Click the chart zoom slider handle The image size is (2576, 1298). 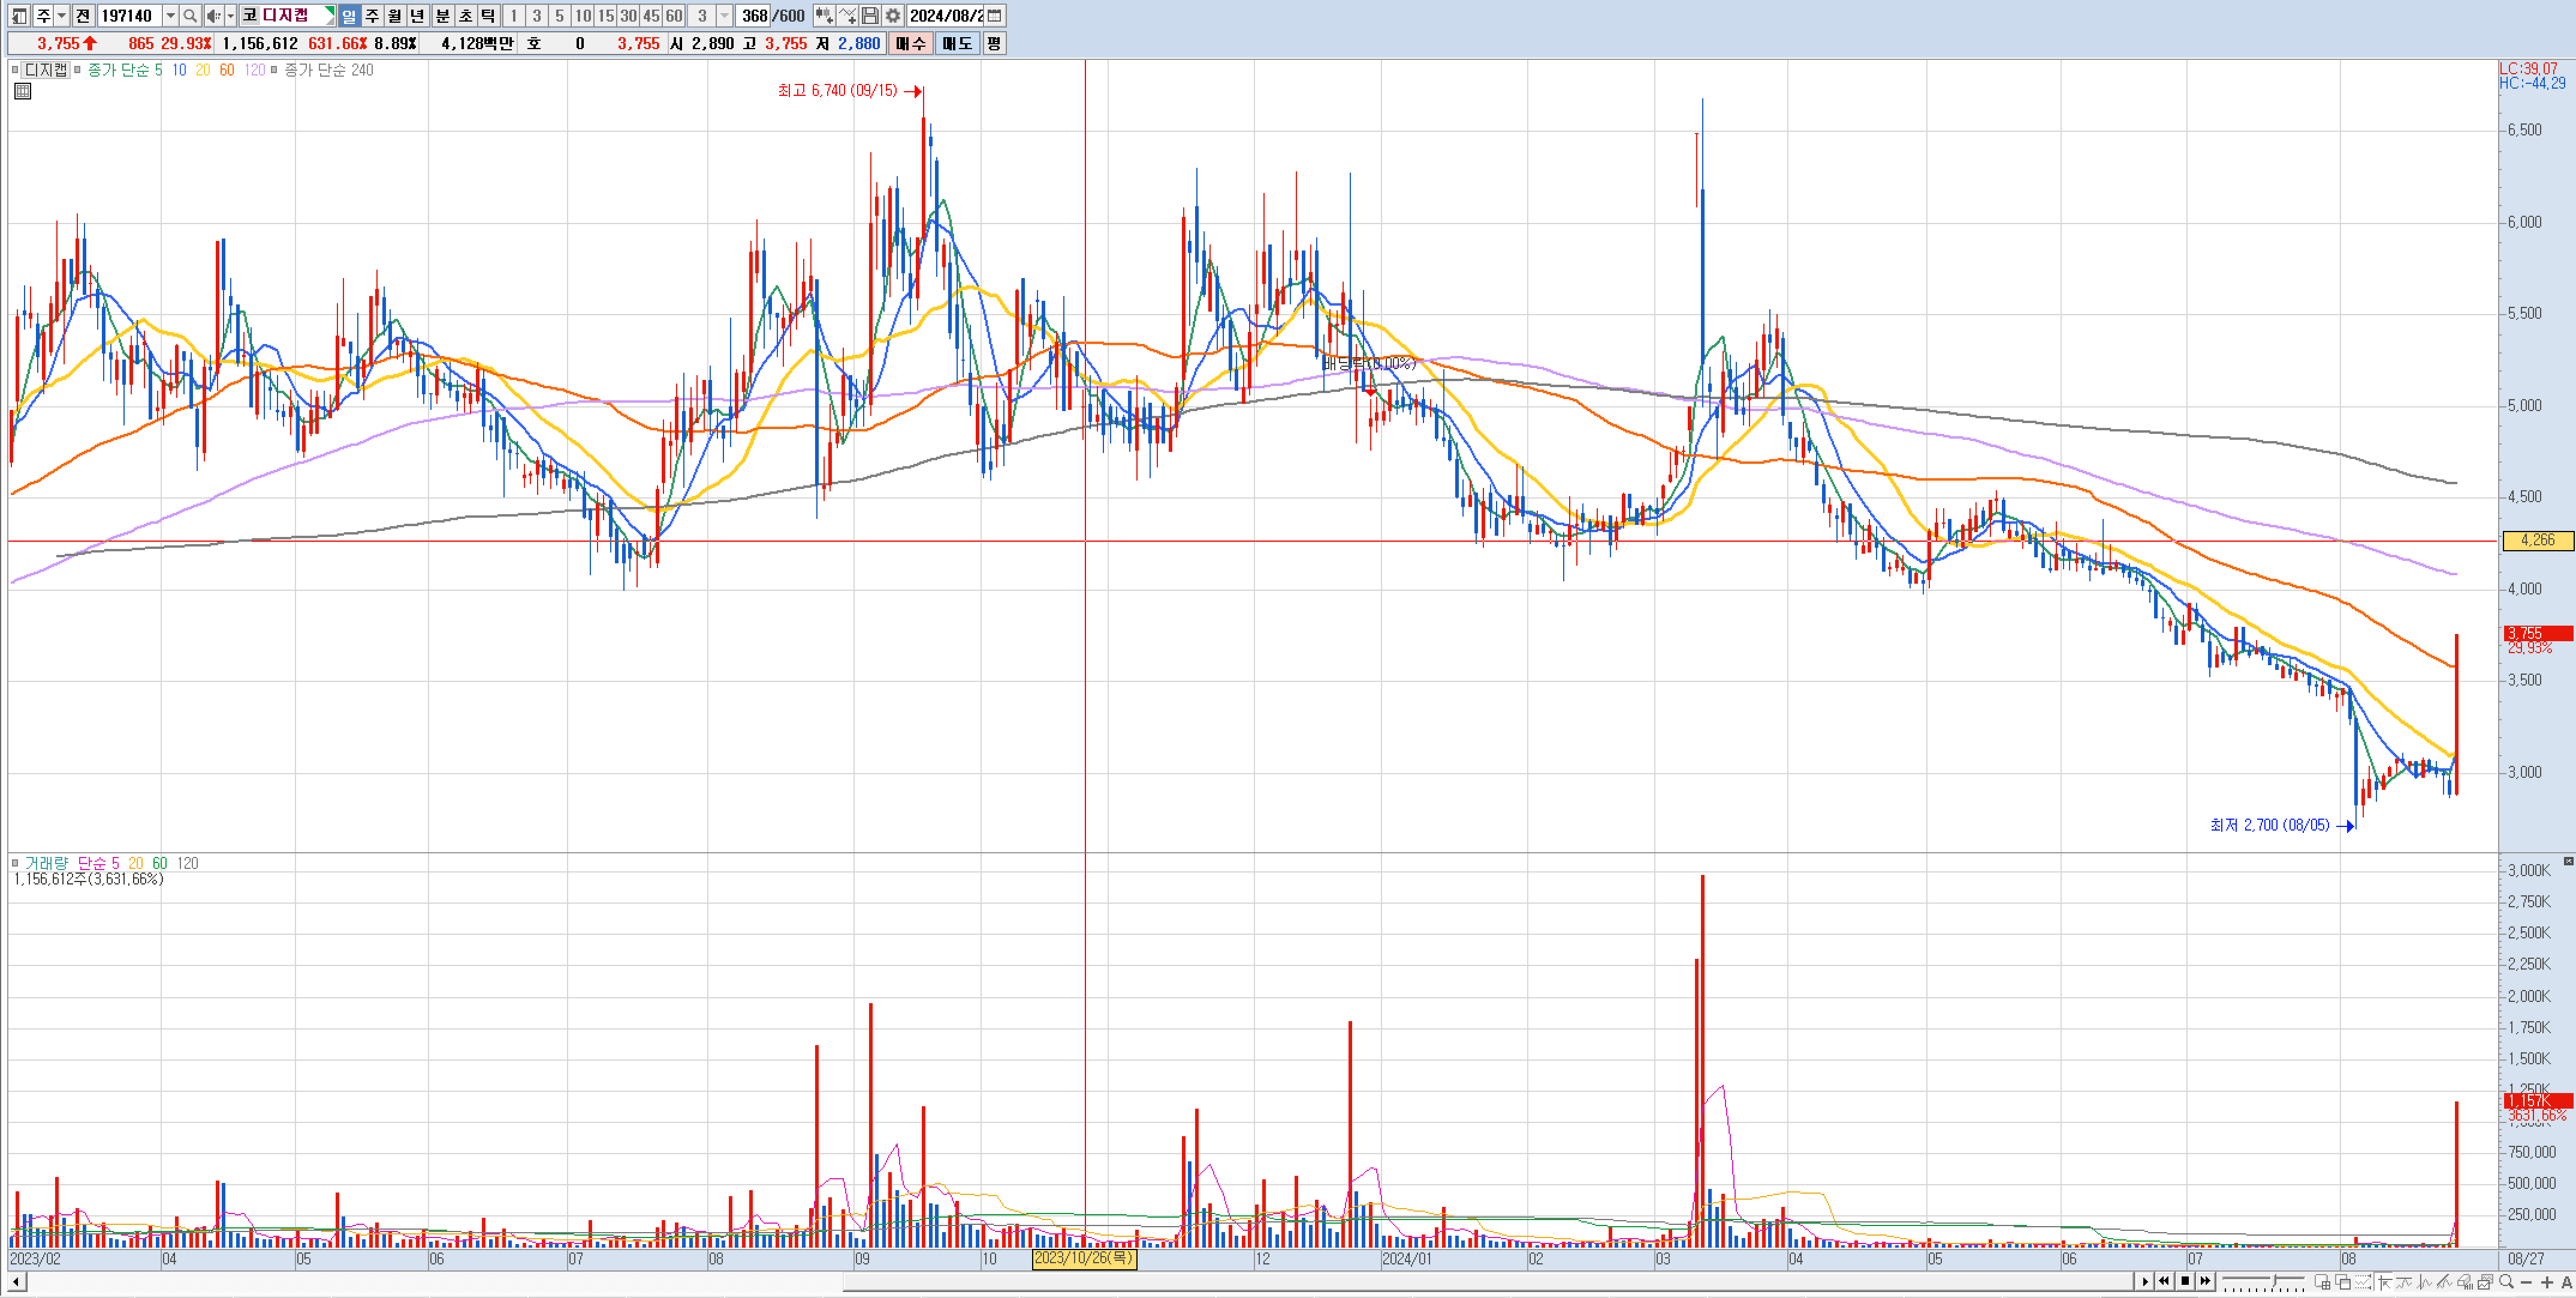pyautogui.click(x=2275, y=1280)
